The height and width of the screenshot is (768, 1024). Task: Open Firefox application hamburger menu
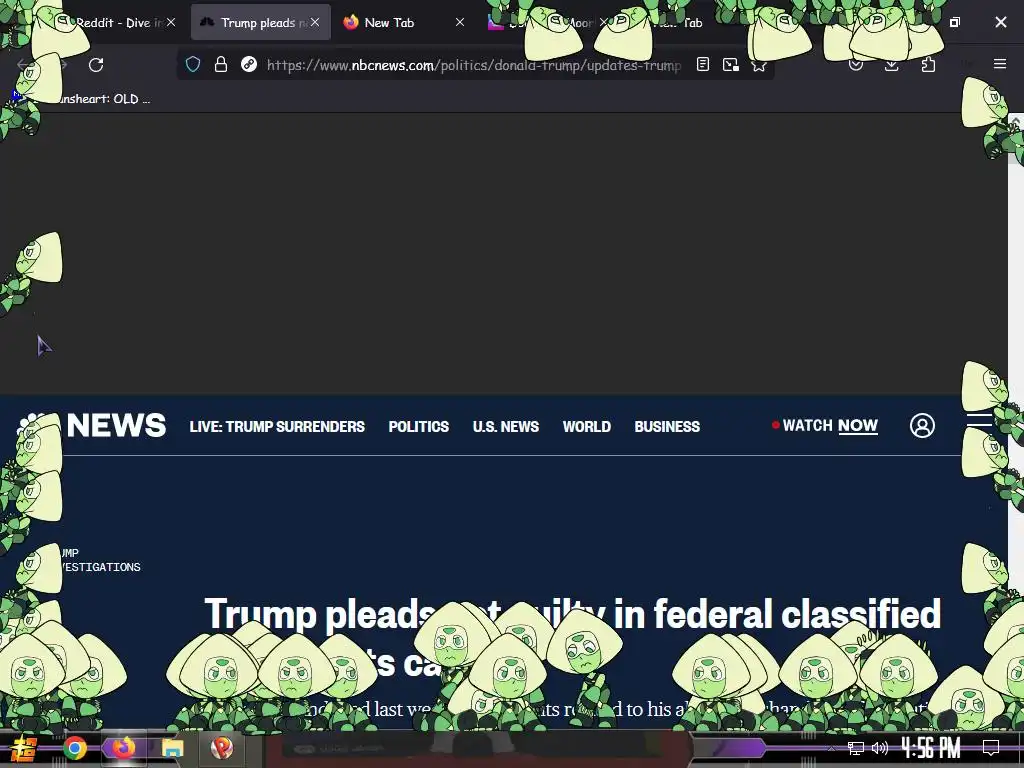tap(1000, 64)
